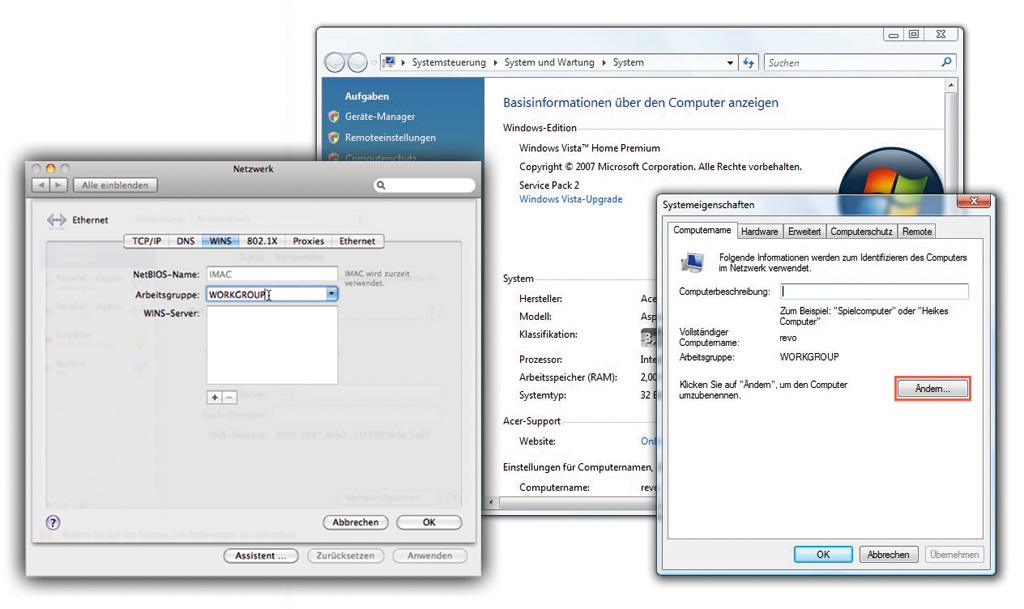This screenshot has width=1024, height=609.
Task: Open the address bar history dropdown
Action: [730, 63]
